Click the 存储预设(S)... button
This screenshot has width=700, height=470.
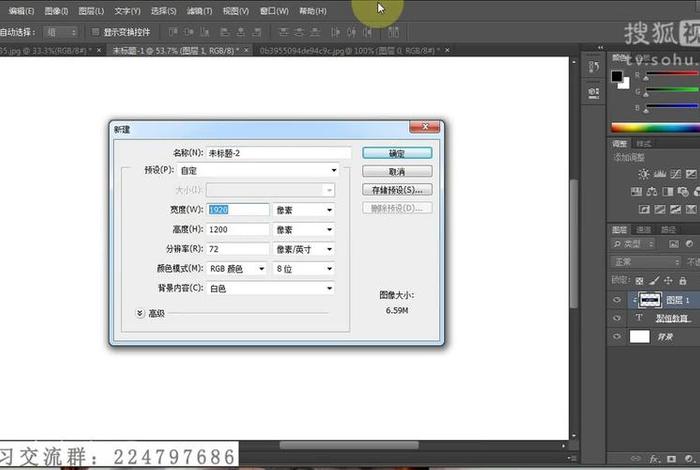[397, 190]
